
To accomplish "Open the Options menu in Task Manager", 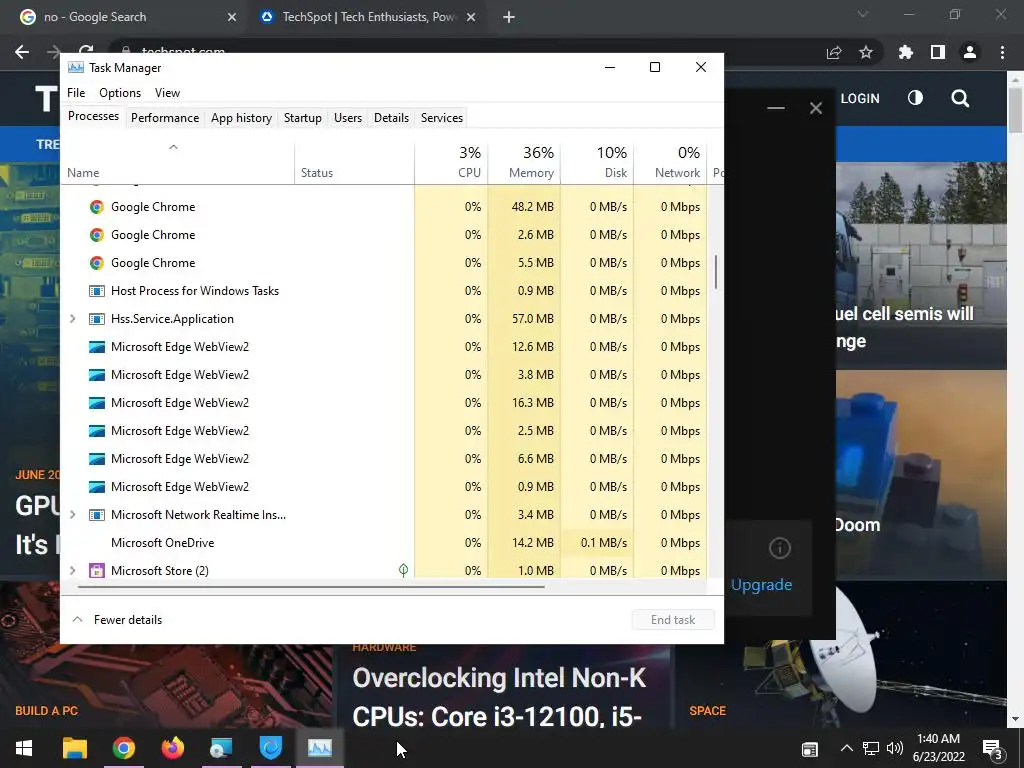I will click(120, 93).
